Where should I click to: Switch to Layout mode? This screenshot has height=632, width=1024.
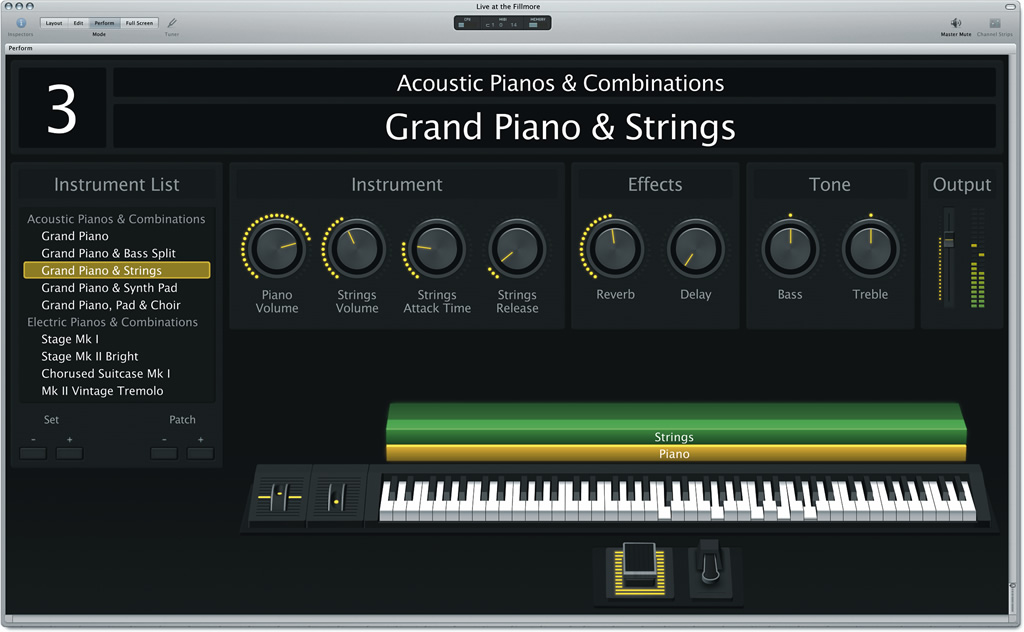click(55, 22)
